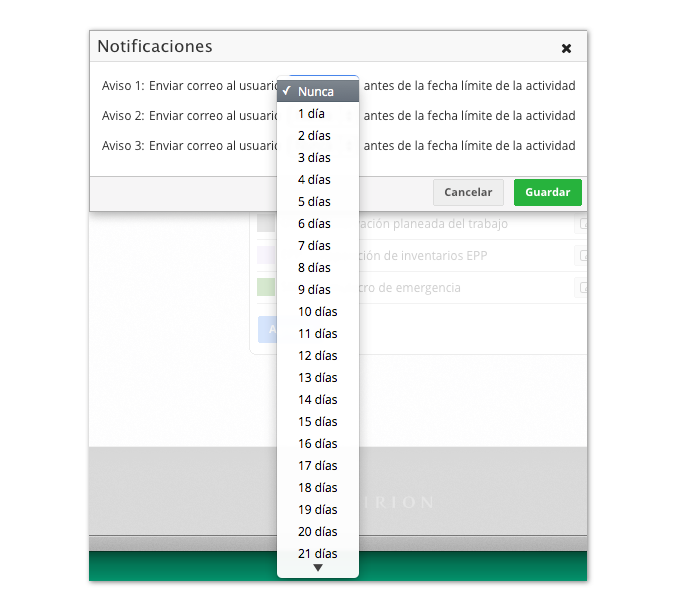Choose the '8 días' entry
The image size is (676, 604).
(x=318, y=267)
